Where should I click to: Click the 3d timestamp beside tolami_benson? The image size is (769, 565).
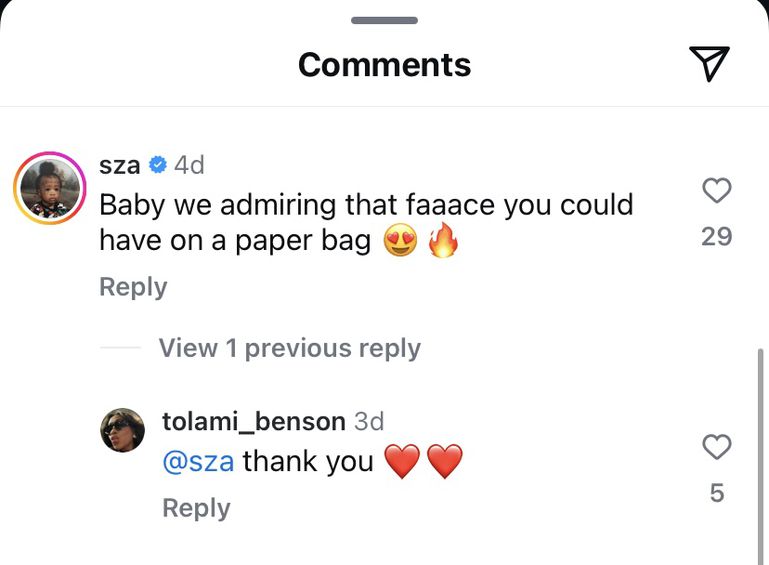(x=369, y=421)
